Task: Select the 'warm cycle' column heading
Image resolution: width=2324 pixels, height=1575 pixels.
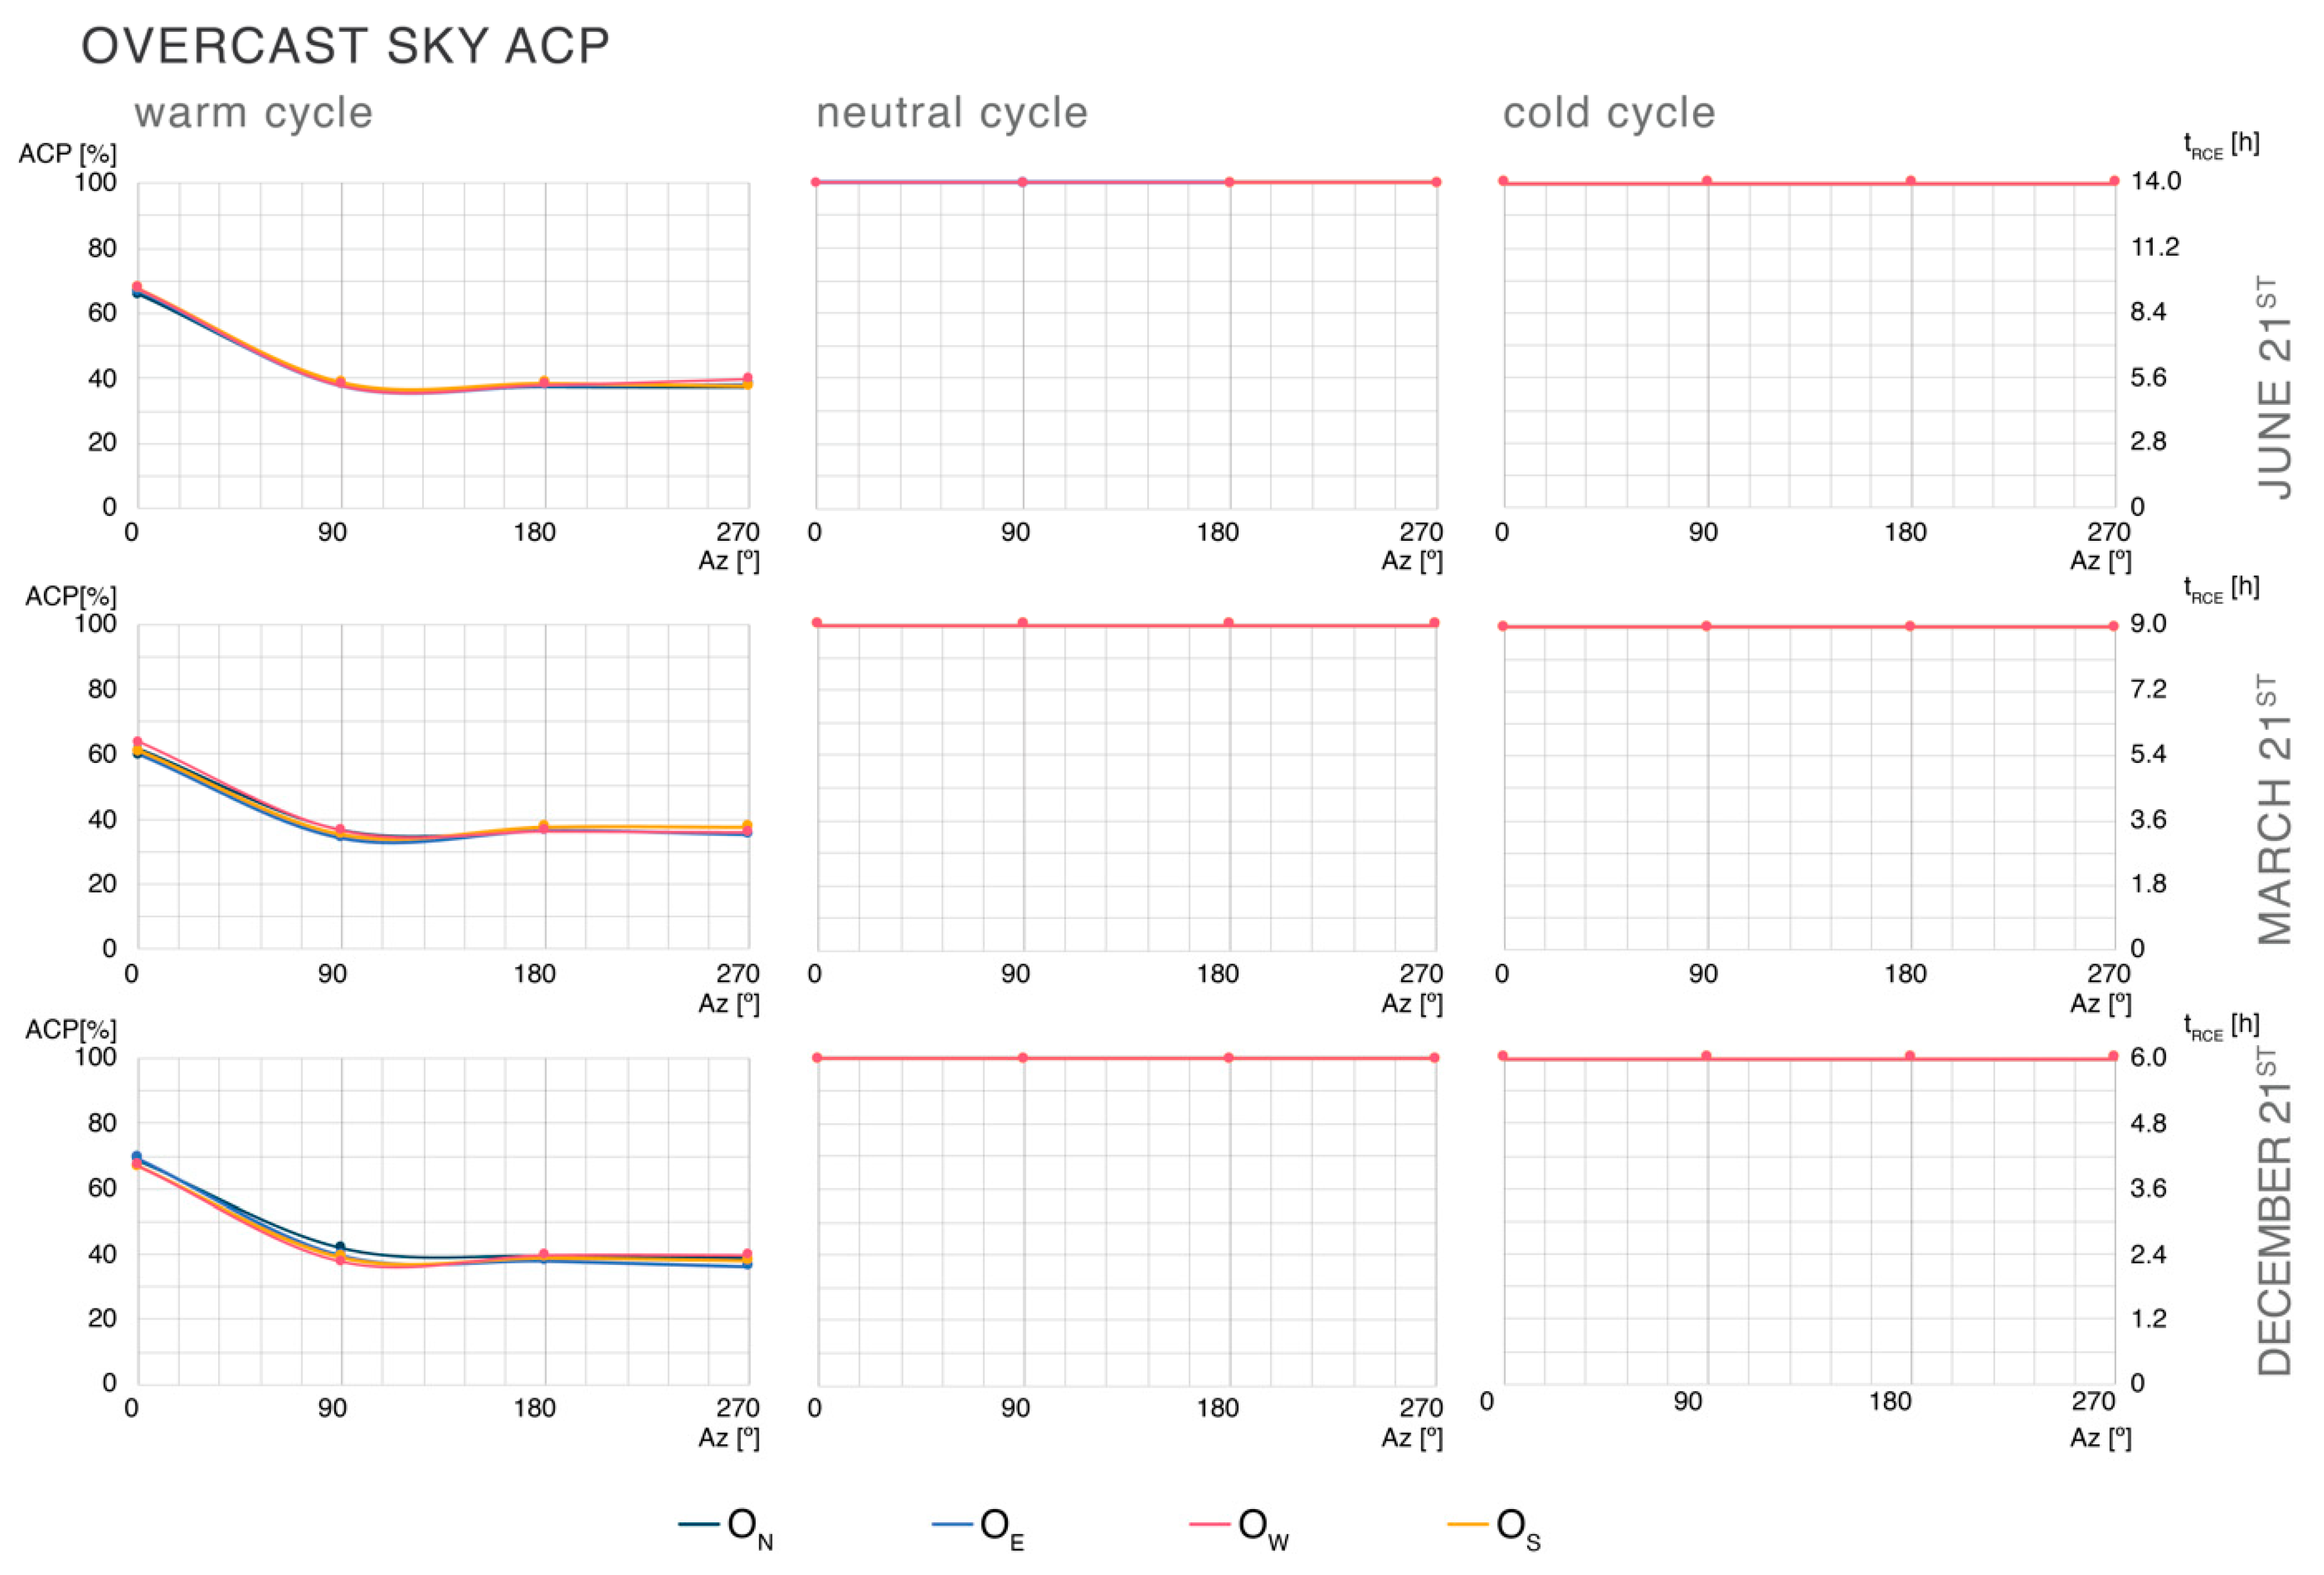Action: [253, 112]
